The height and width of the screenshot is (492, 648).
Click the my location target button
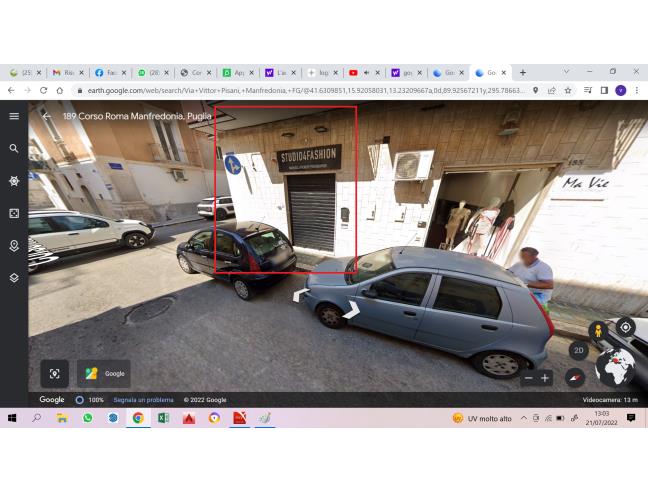[625, 327]
